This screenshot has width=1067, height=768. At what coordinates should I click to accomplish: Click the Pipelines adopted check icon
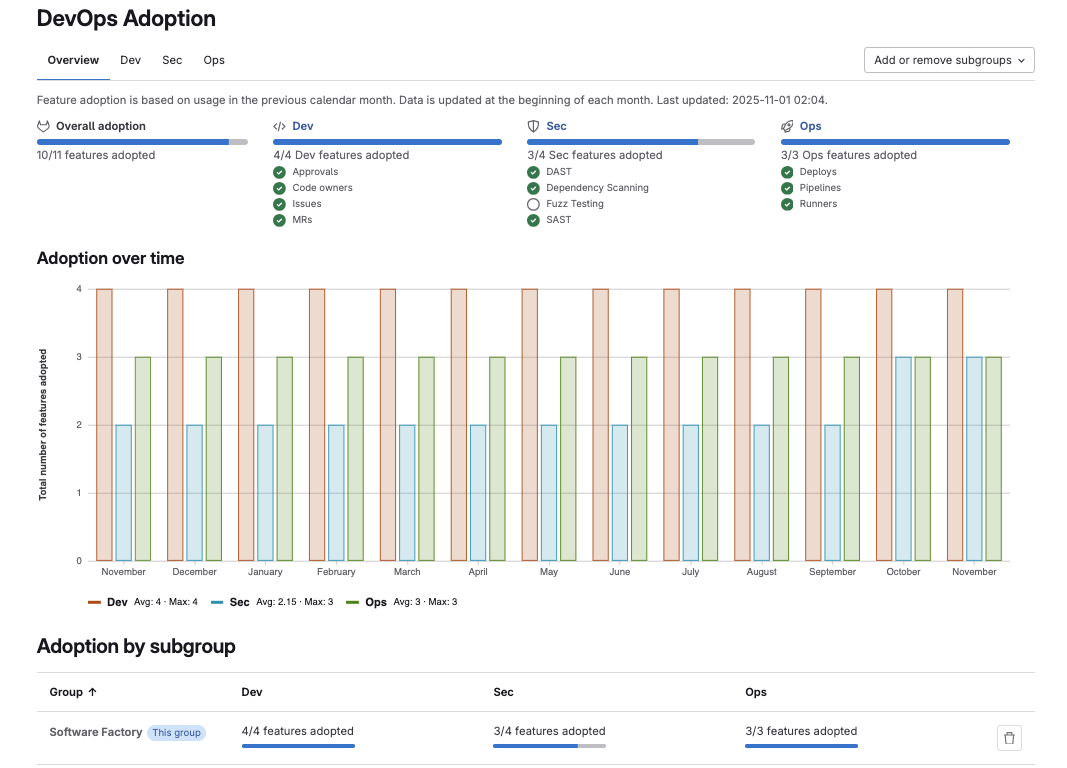(x=787, y=188)
